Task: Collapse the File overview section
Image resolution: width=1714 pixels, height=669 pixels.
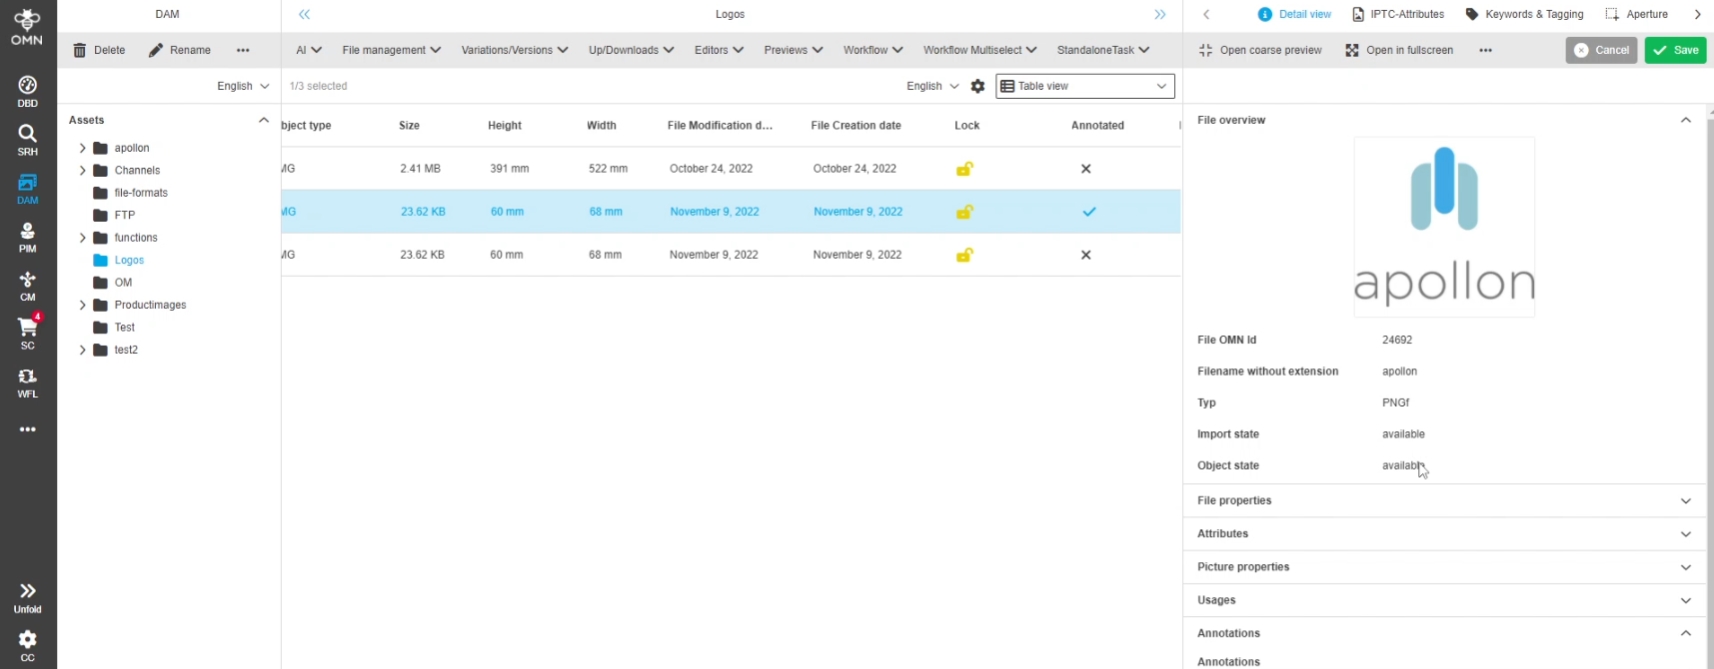Action: pos(1686,120)
